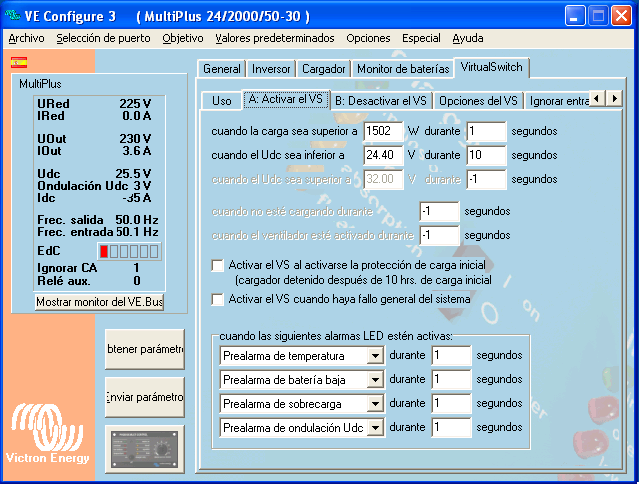
Task: Click the Frec. salida 50.0 Hz reading
Action: click(137, 220)
